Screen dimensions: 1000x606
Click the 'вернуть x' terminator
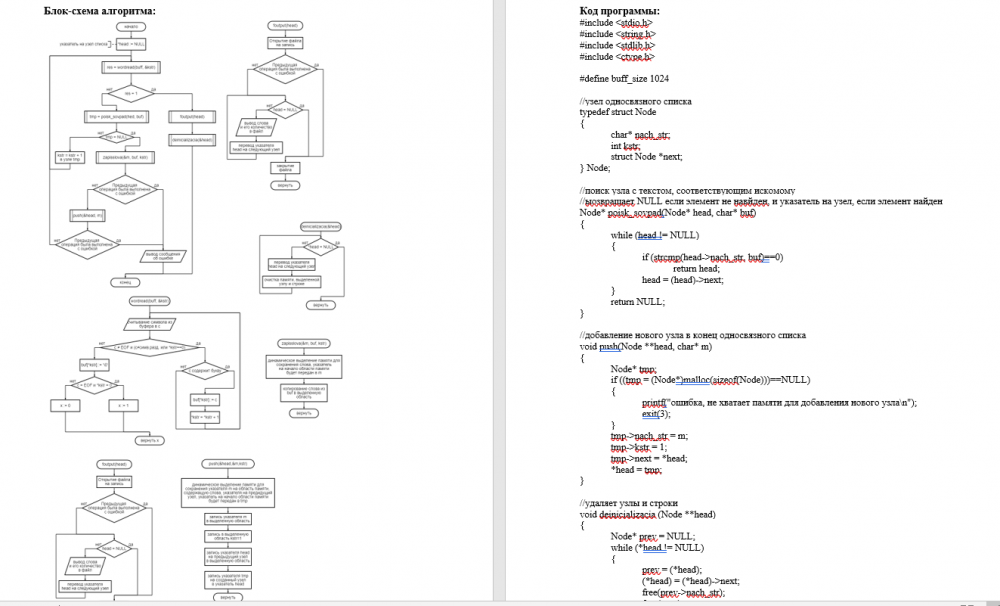tap(150, 440)
